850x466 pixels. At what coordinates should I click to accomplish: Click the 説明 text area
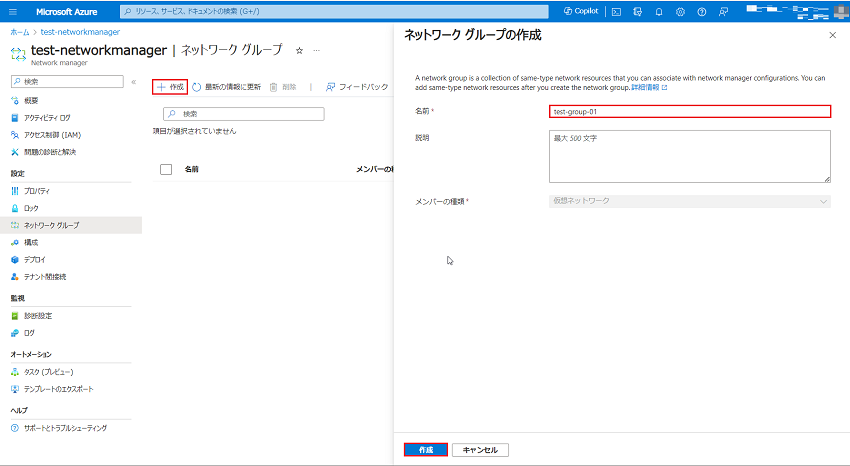click(x=690, y=156)
